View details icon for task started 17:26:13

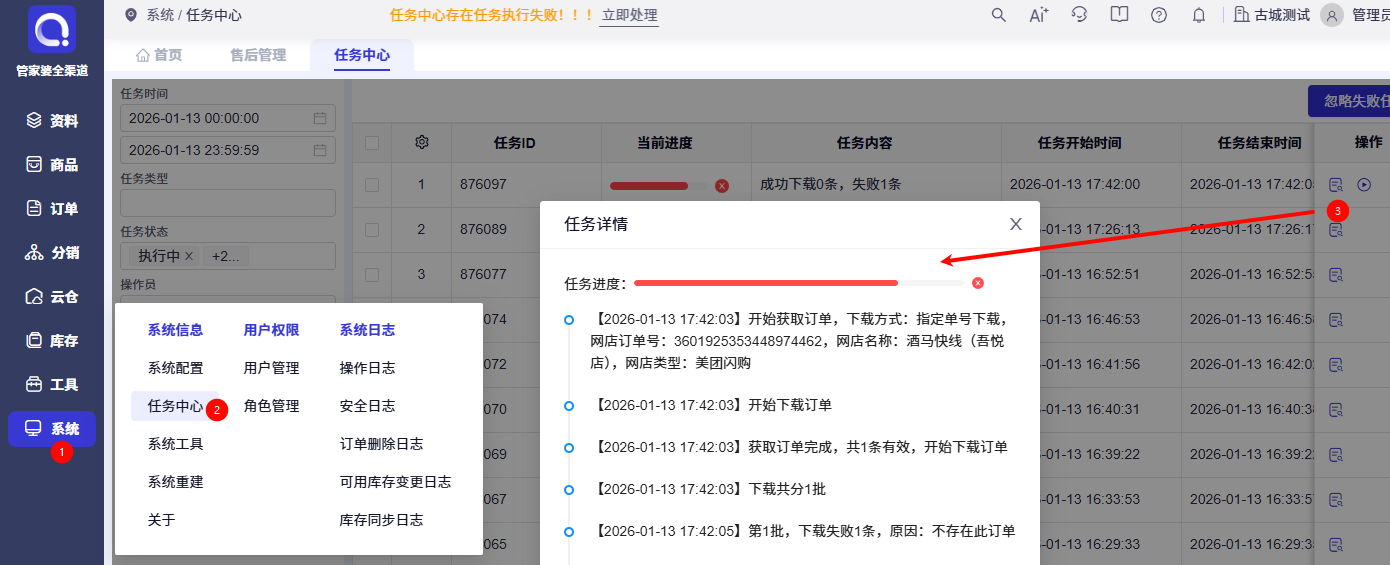pyautogui.click(x=1335, y=230)
